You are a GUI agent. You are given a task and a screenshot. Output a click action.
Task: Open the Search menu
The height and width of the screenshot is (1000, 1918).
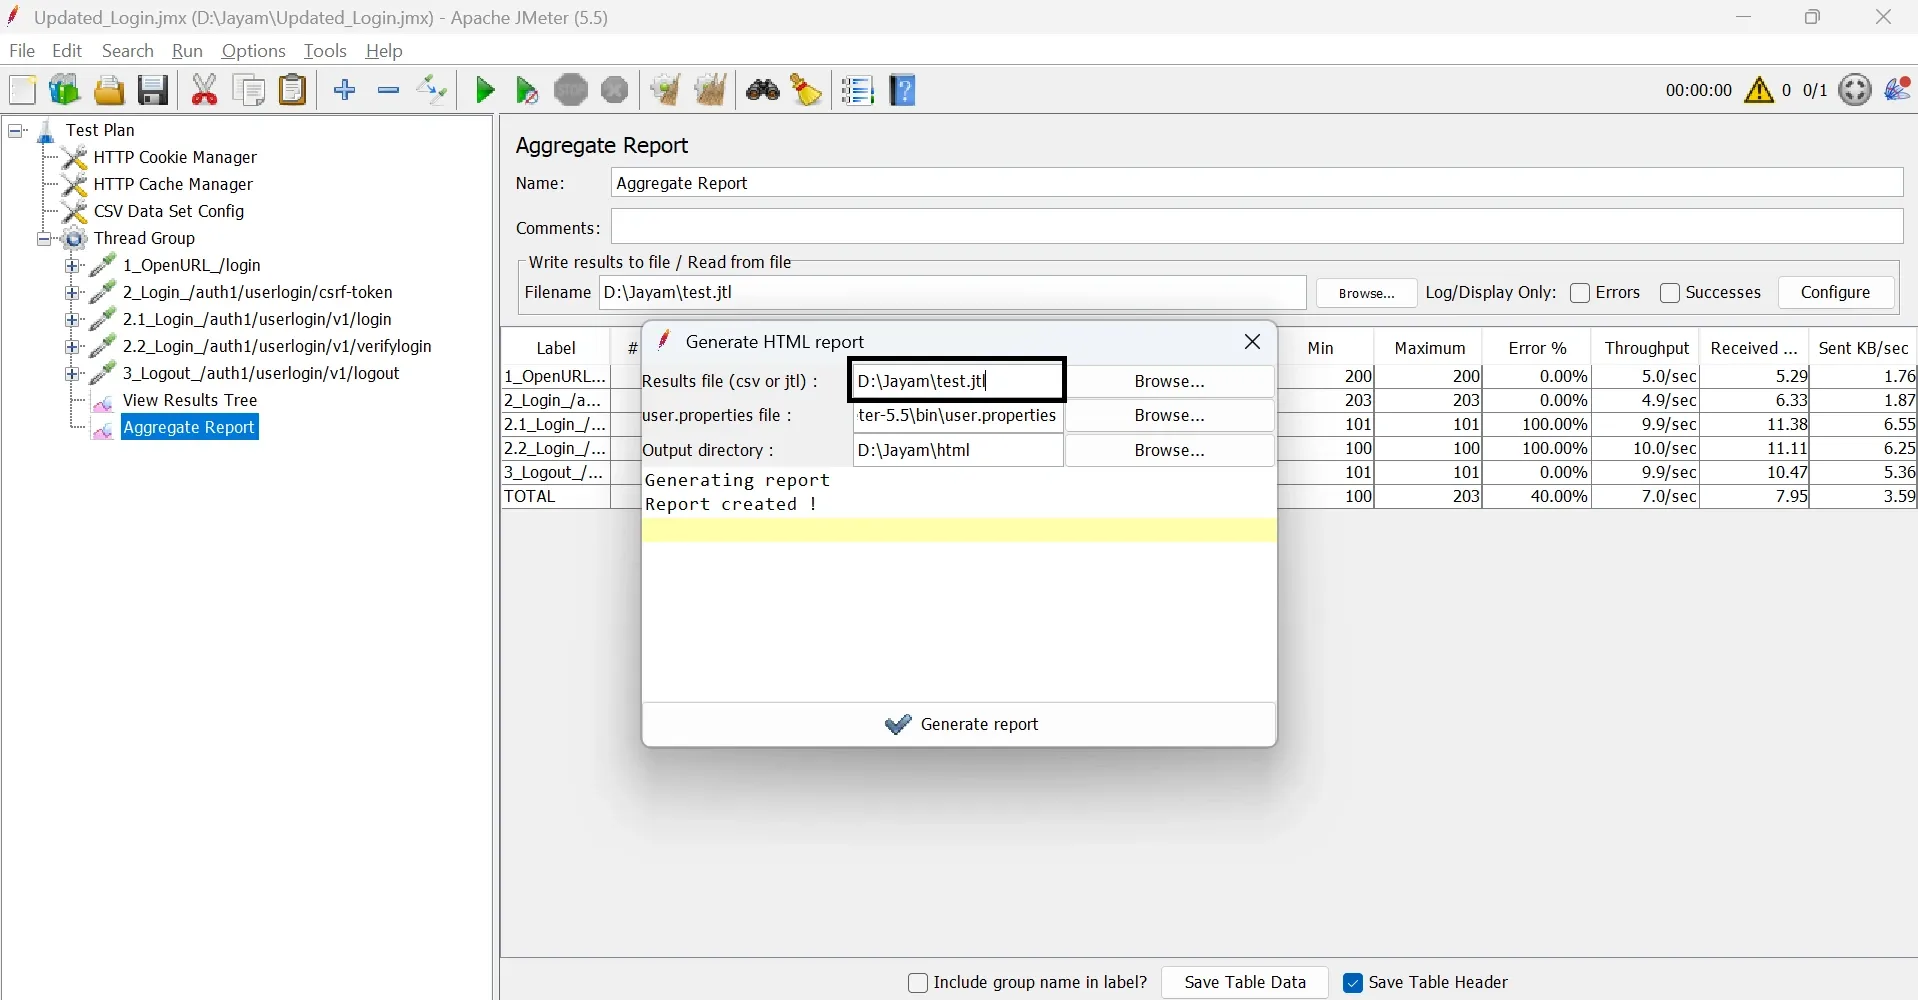[128, 51]
